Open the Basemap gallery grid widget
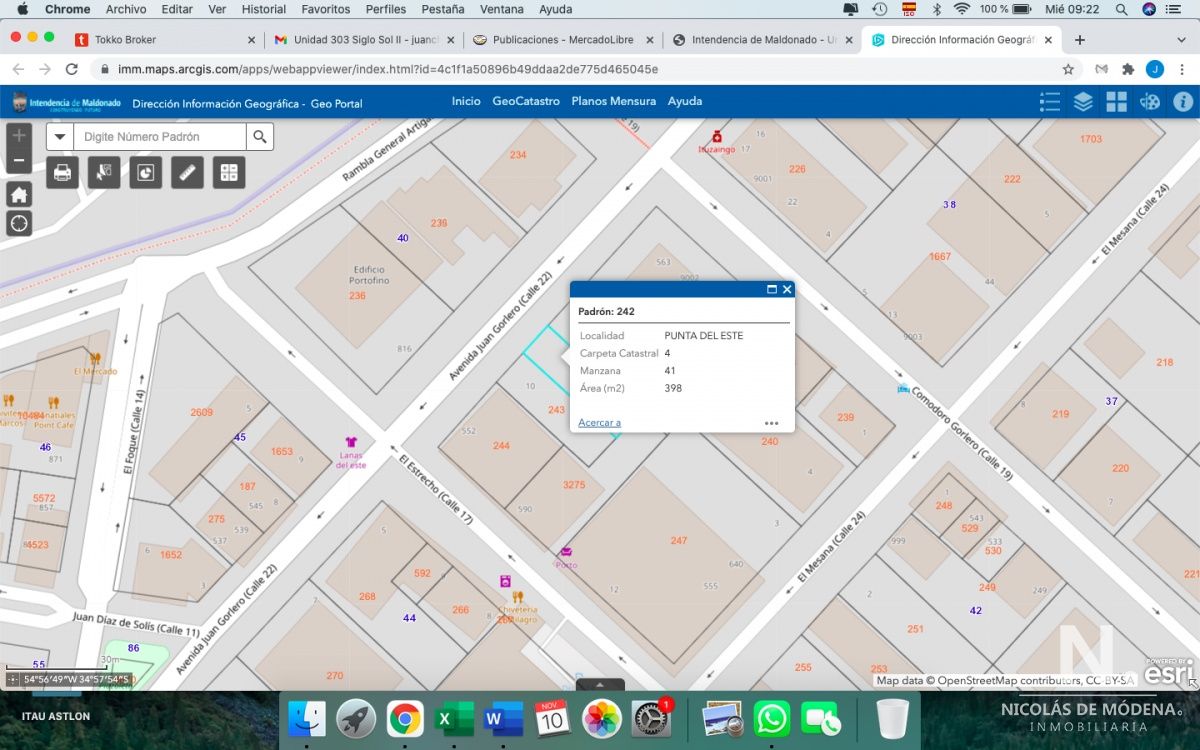1200x750 pixels. point(1117,102)
